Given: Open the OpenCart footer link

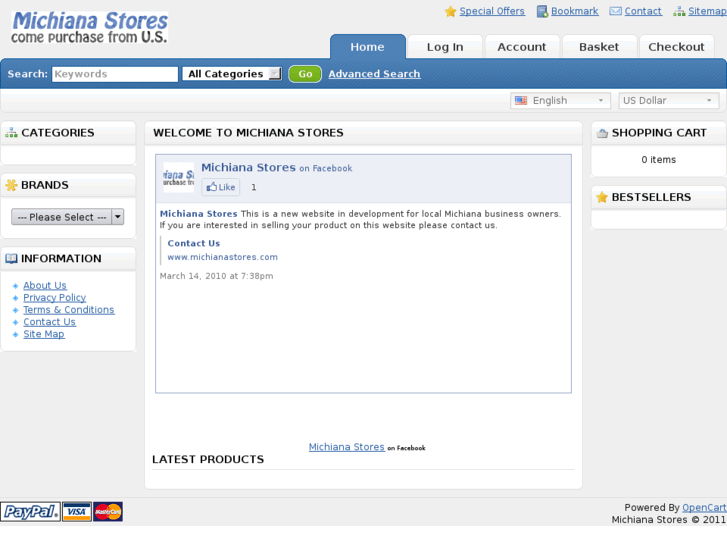Looking at the screenshot, I should 704,507.
